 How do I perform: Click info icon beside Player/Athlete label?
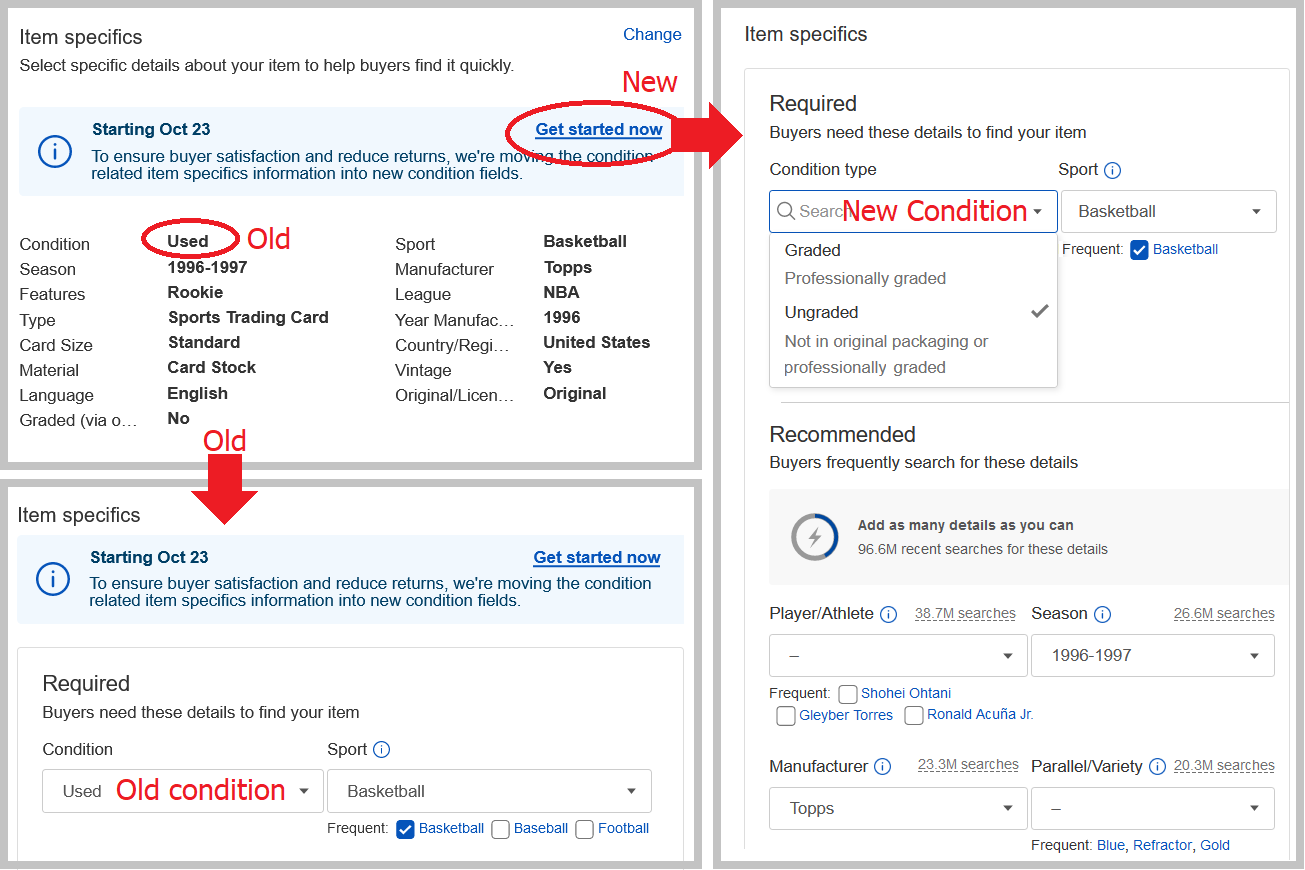click(x=888, y=614)
